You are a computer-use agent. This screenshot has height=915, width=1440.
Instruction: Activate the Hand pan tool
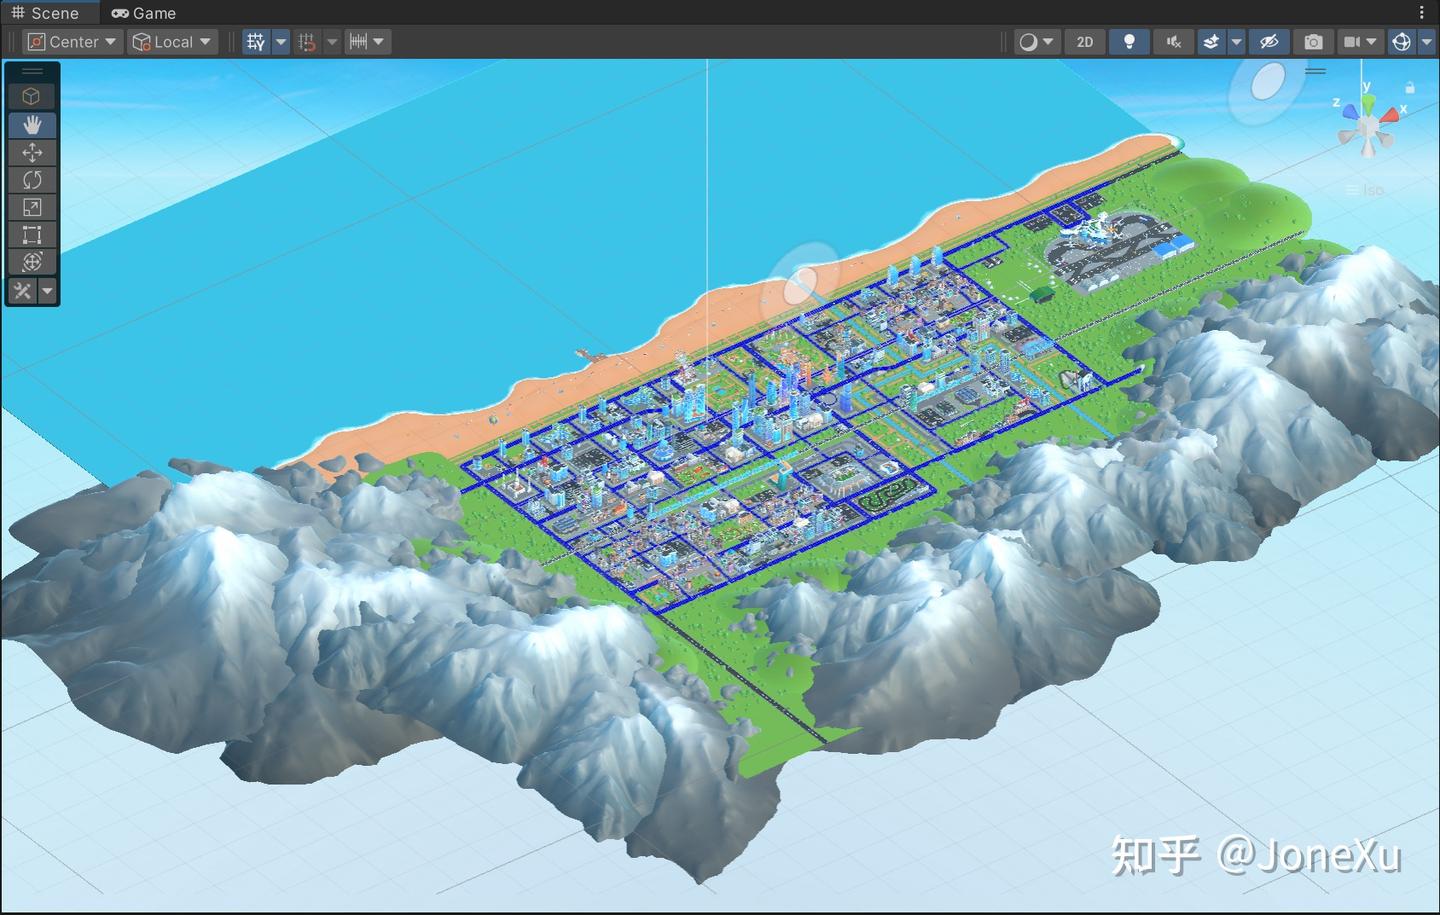point(32,125)
